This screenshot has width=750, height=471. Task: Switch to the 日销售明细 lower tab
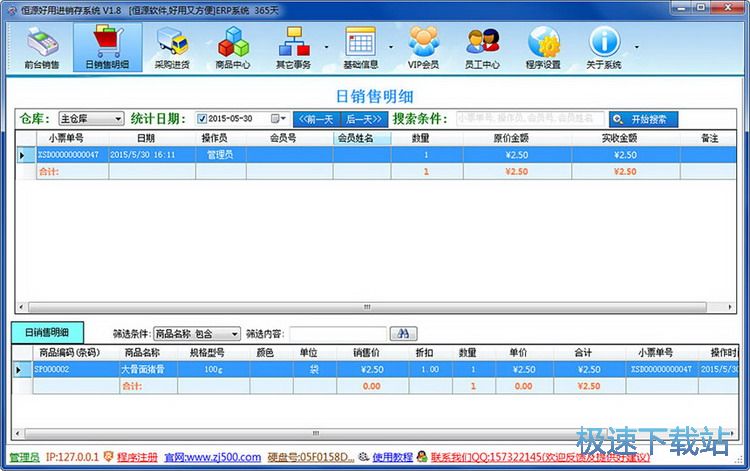(47, 332)
